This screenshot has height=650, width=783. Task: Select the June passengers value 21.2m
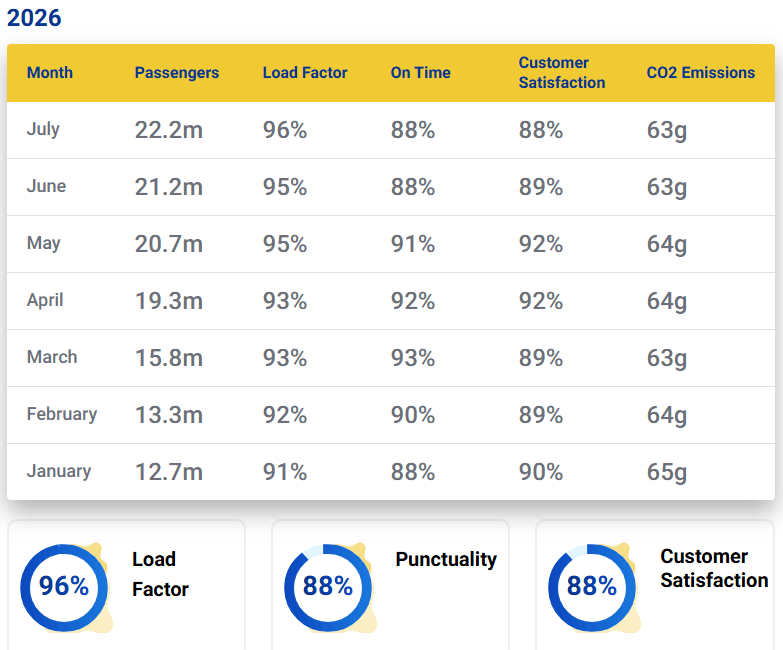(x=169, y=187)
